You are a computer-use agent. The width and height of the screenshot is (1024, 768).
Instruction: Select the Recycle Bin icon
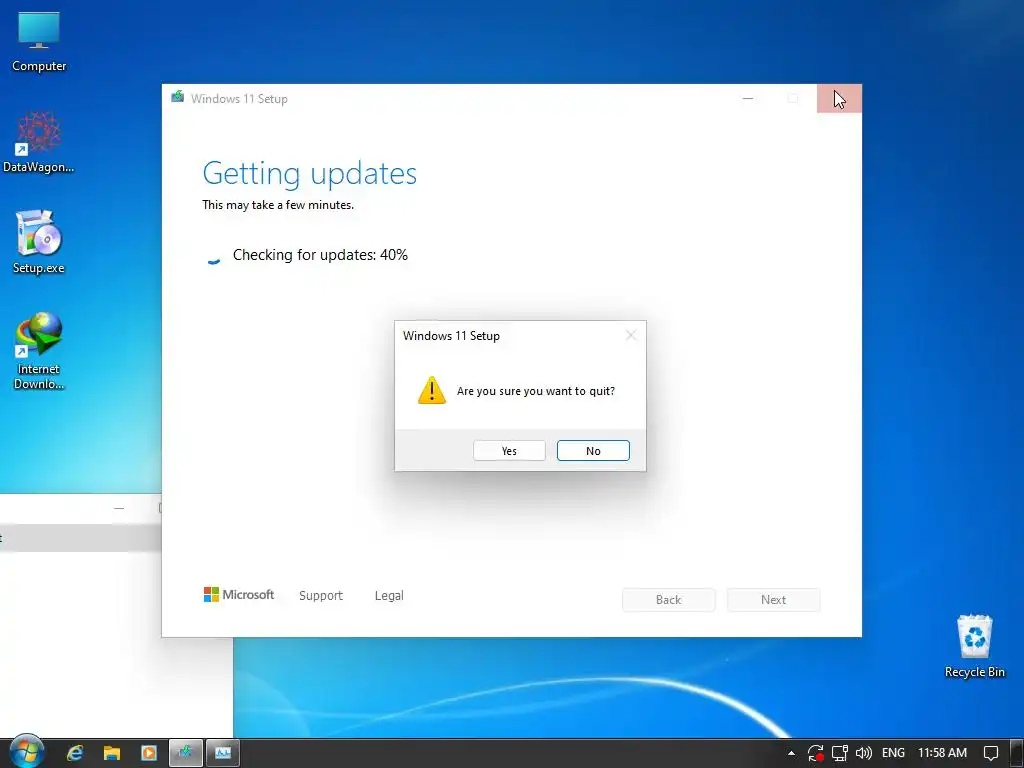(x=974, y=646)
